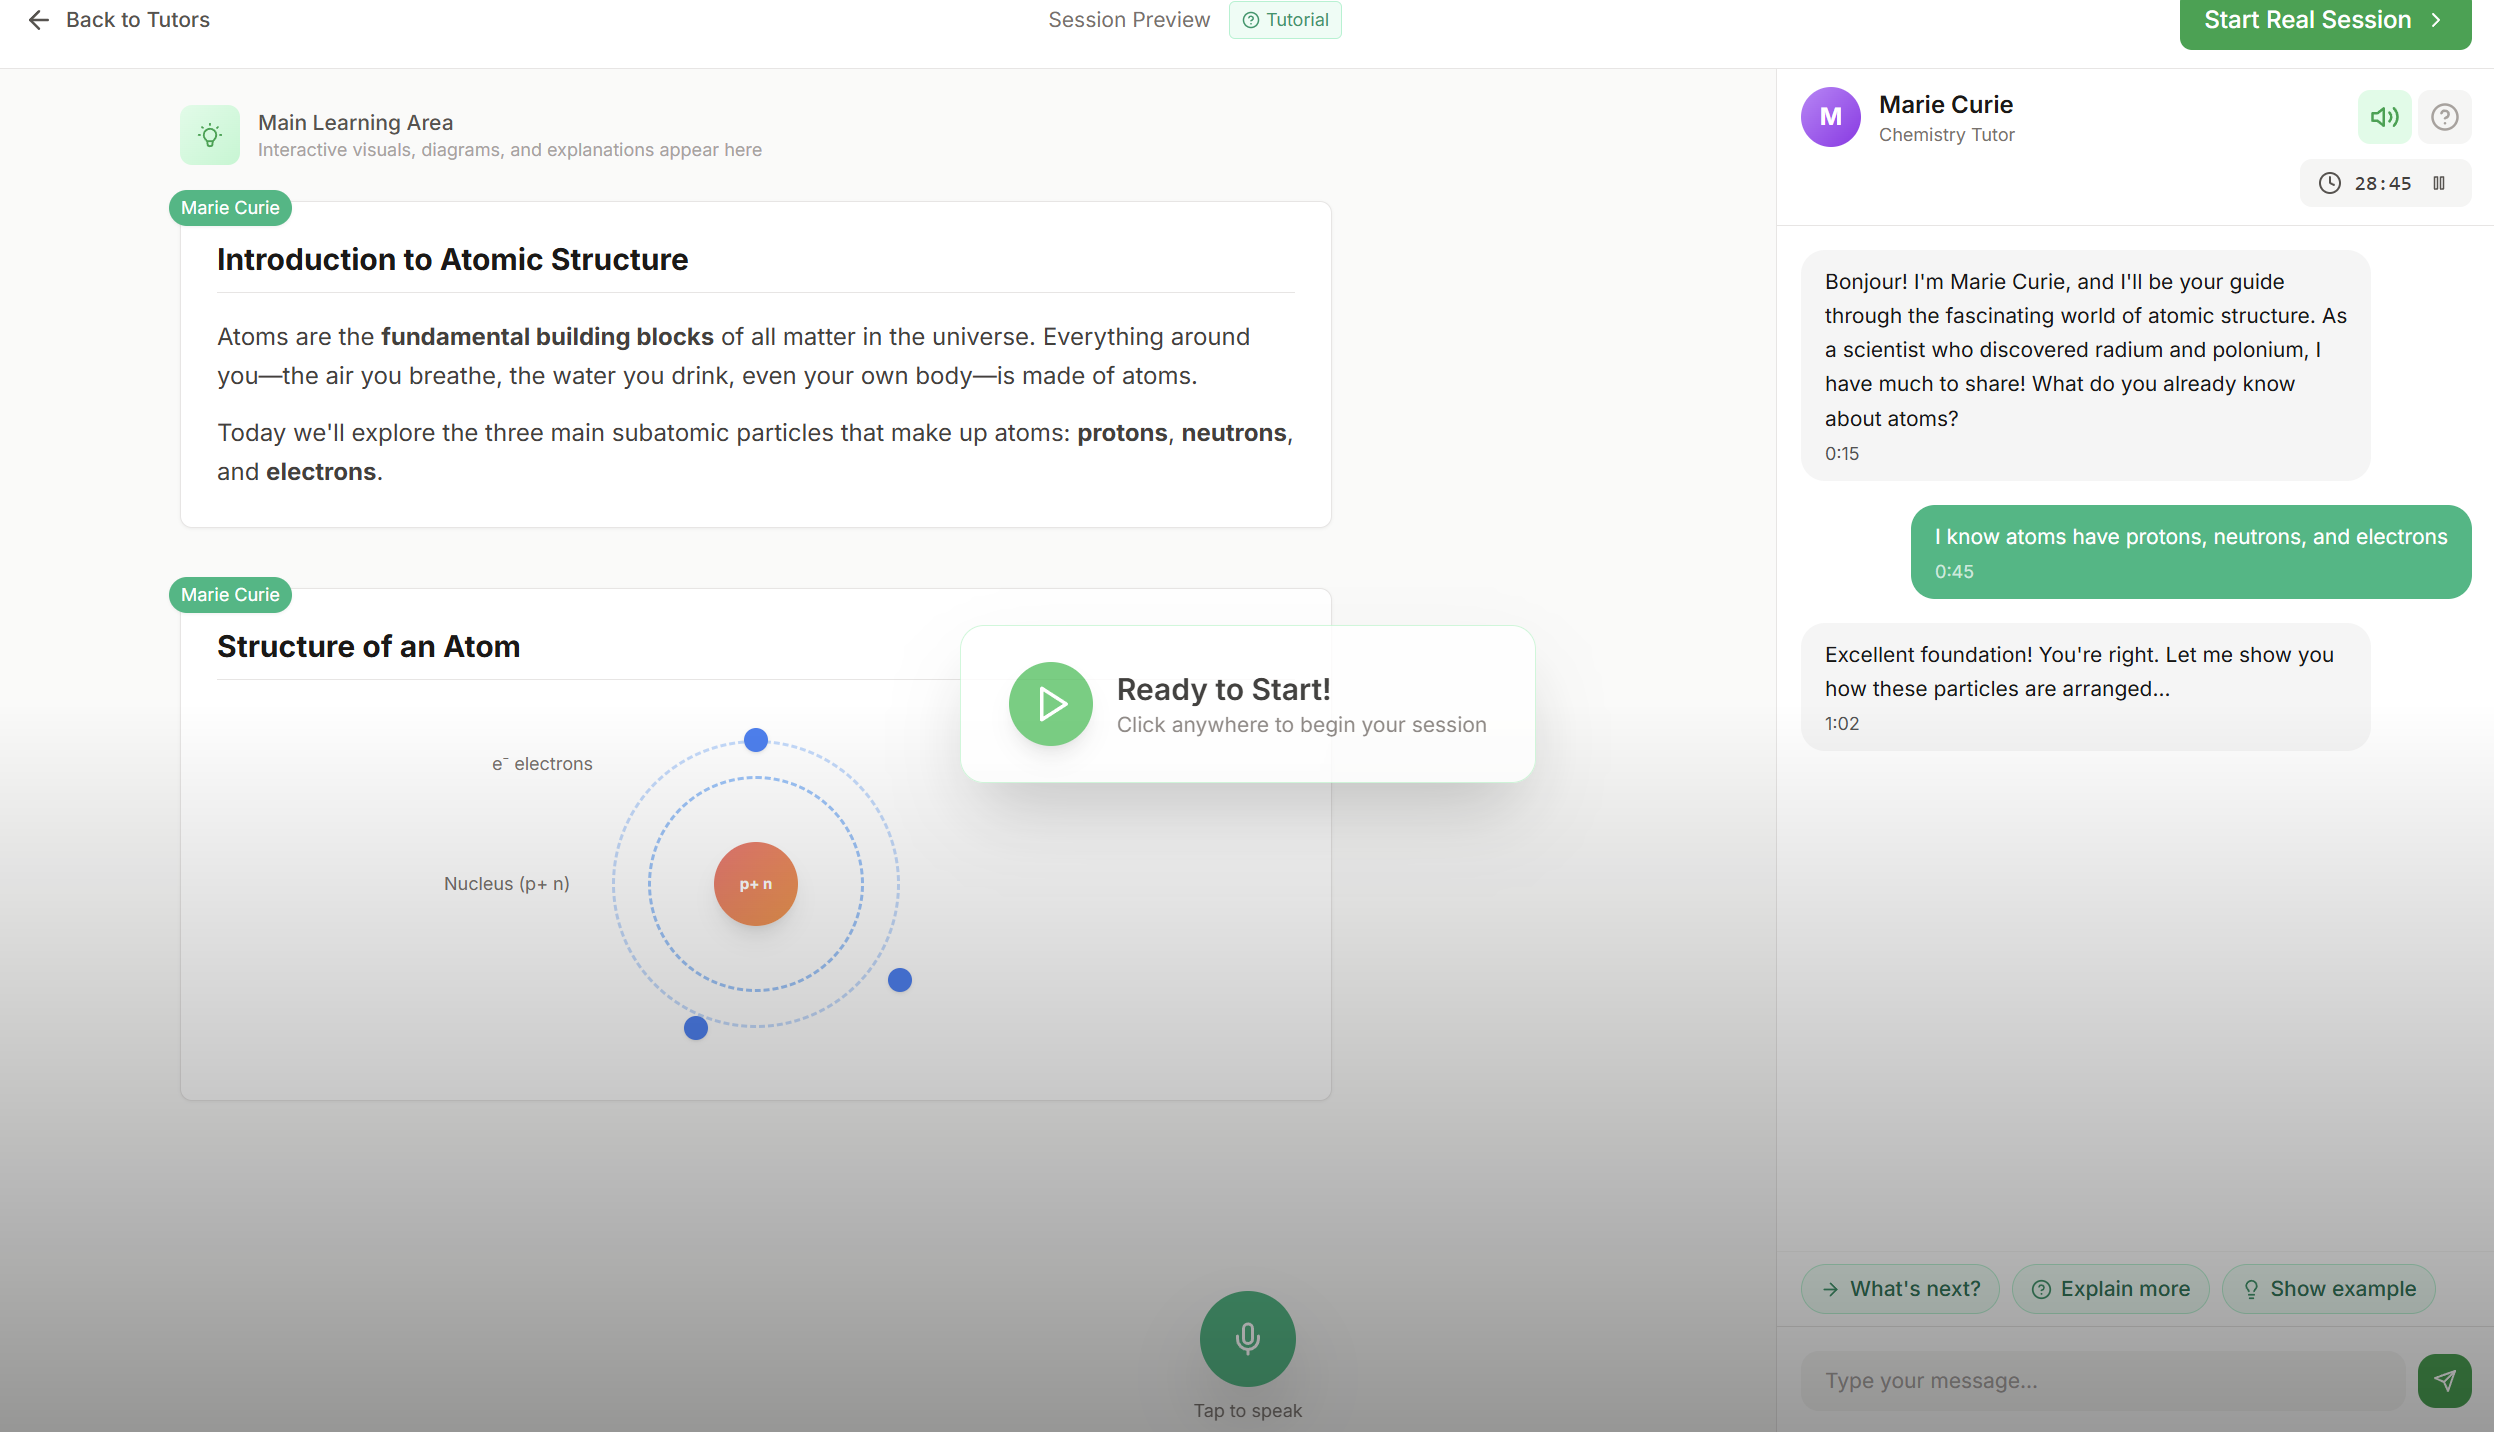Image resolution: width=2494 pixels, height=1432 pixels.
Task: Start Real Session button
Action: point(2324,20)
